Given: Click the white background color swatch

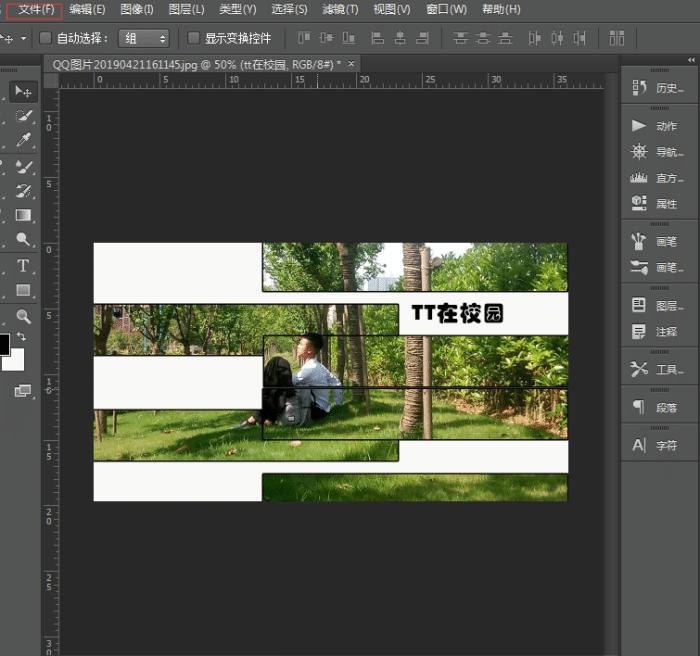Looking at the screenshot, I should 14,361.
